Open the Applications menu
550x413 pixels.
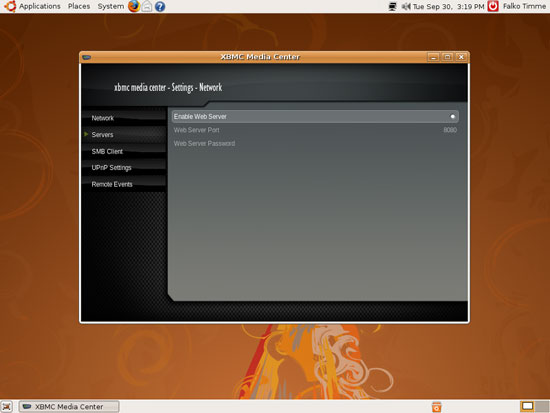[40, 6]
